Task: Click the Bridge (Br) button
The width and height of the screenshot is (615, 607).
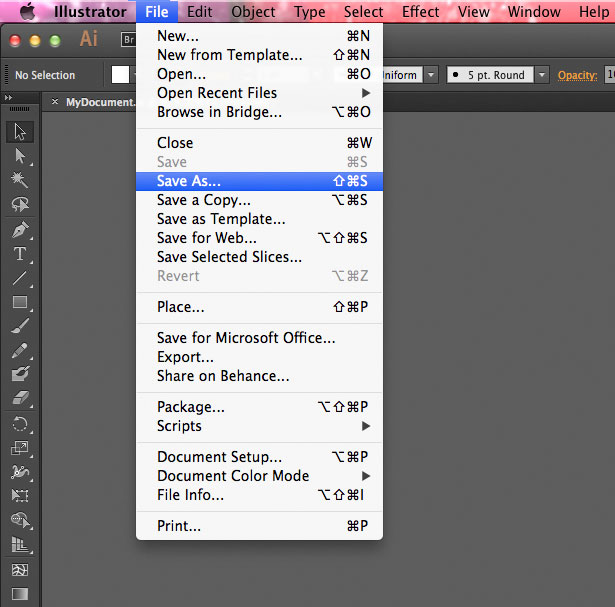Action: [x=129, y=40]
